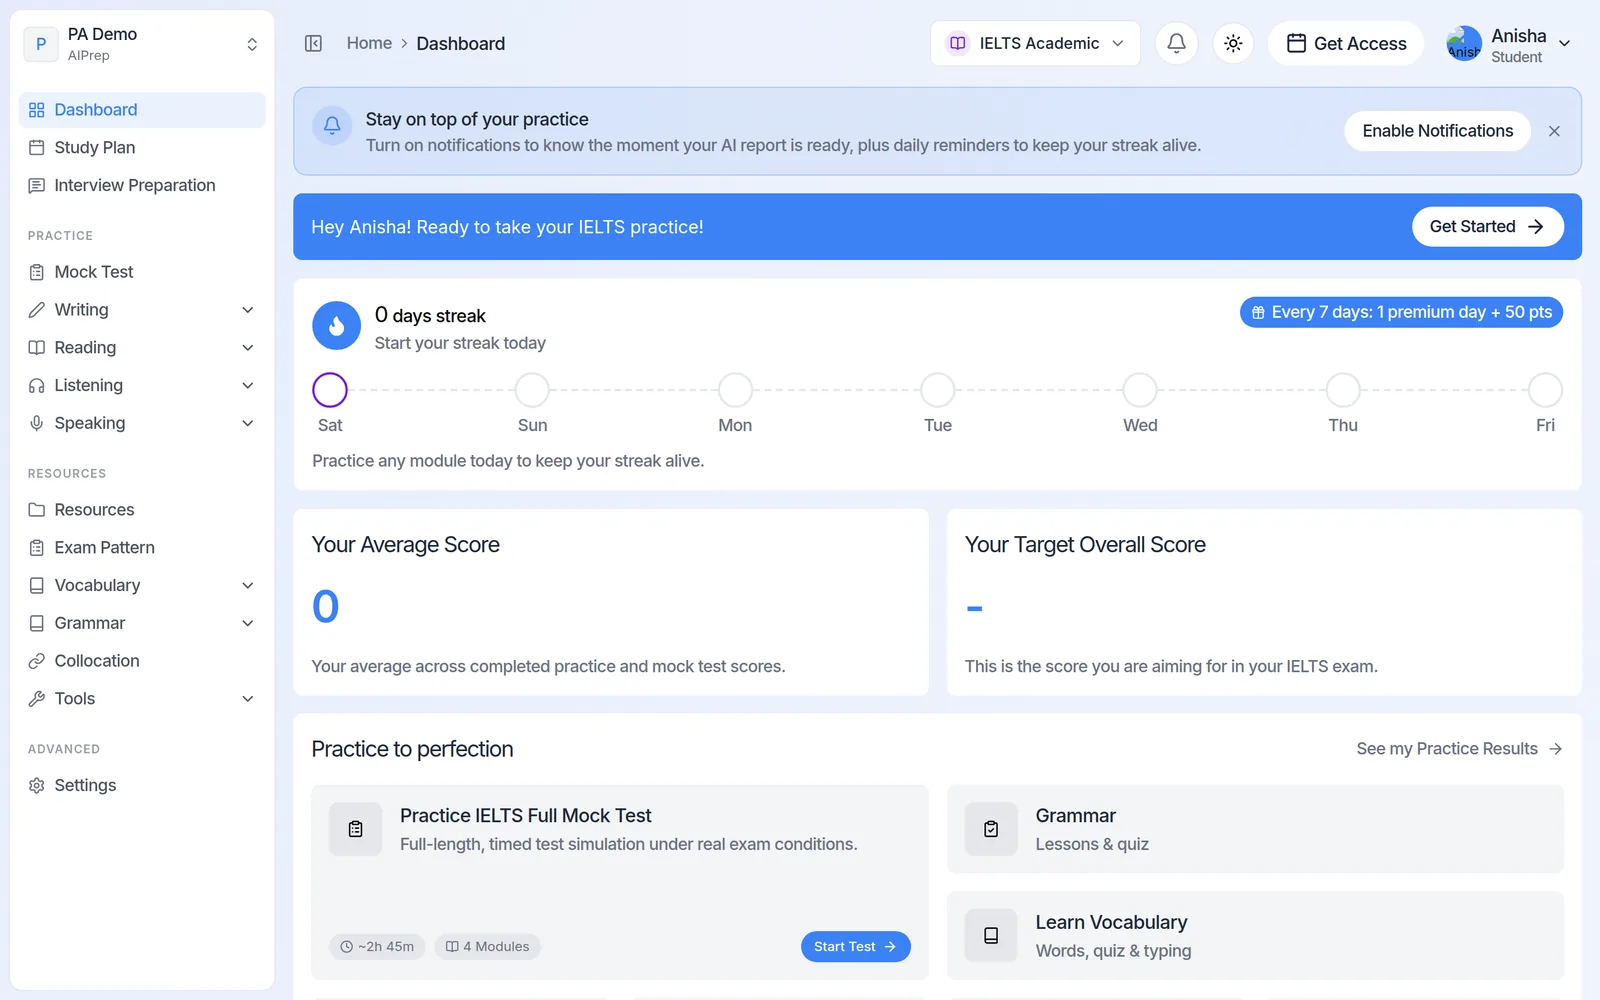Select the Saturday streak circle
The height and width of the screenshot is (1000, 1600).
pyautogui.click(x=330, y=390)
